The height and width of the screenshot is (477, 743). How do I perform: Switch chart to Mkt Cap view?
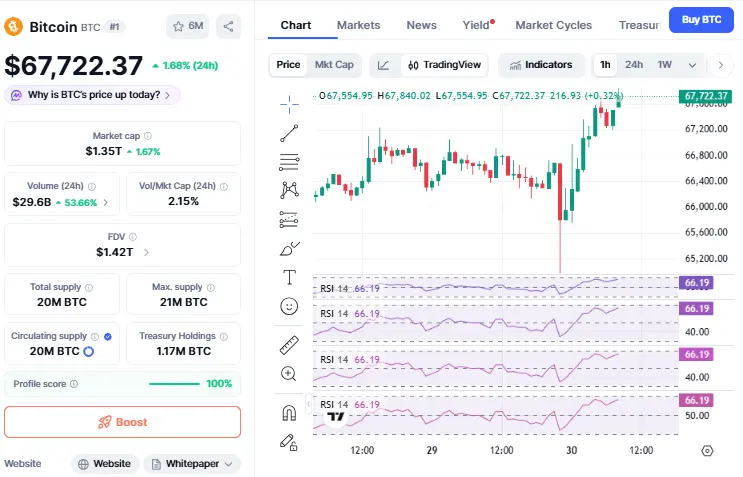[334, 65]
